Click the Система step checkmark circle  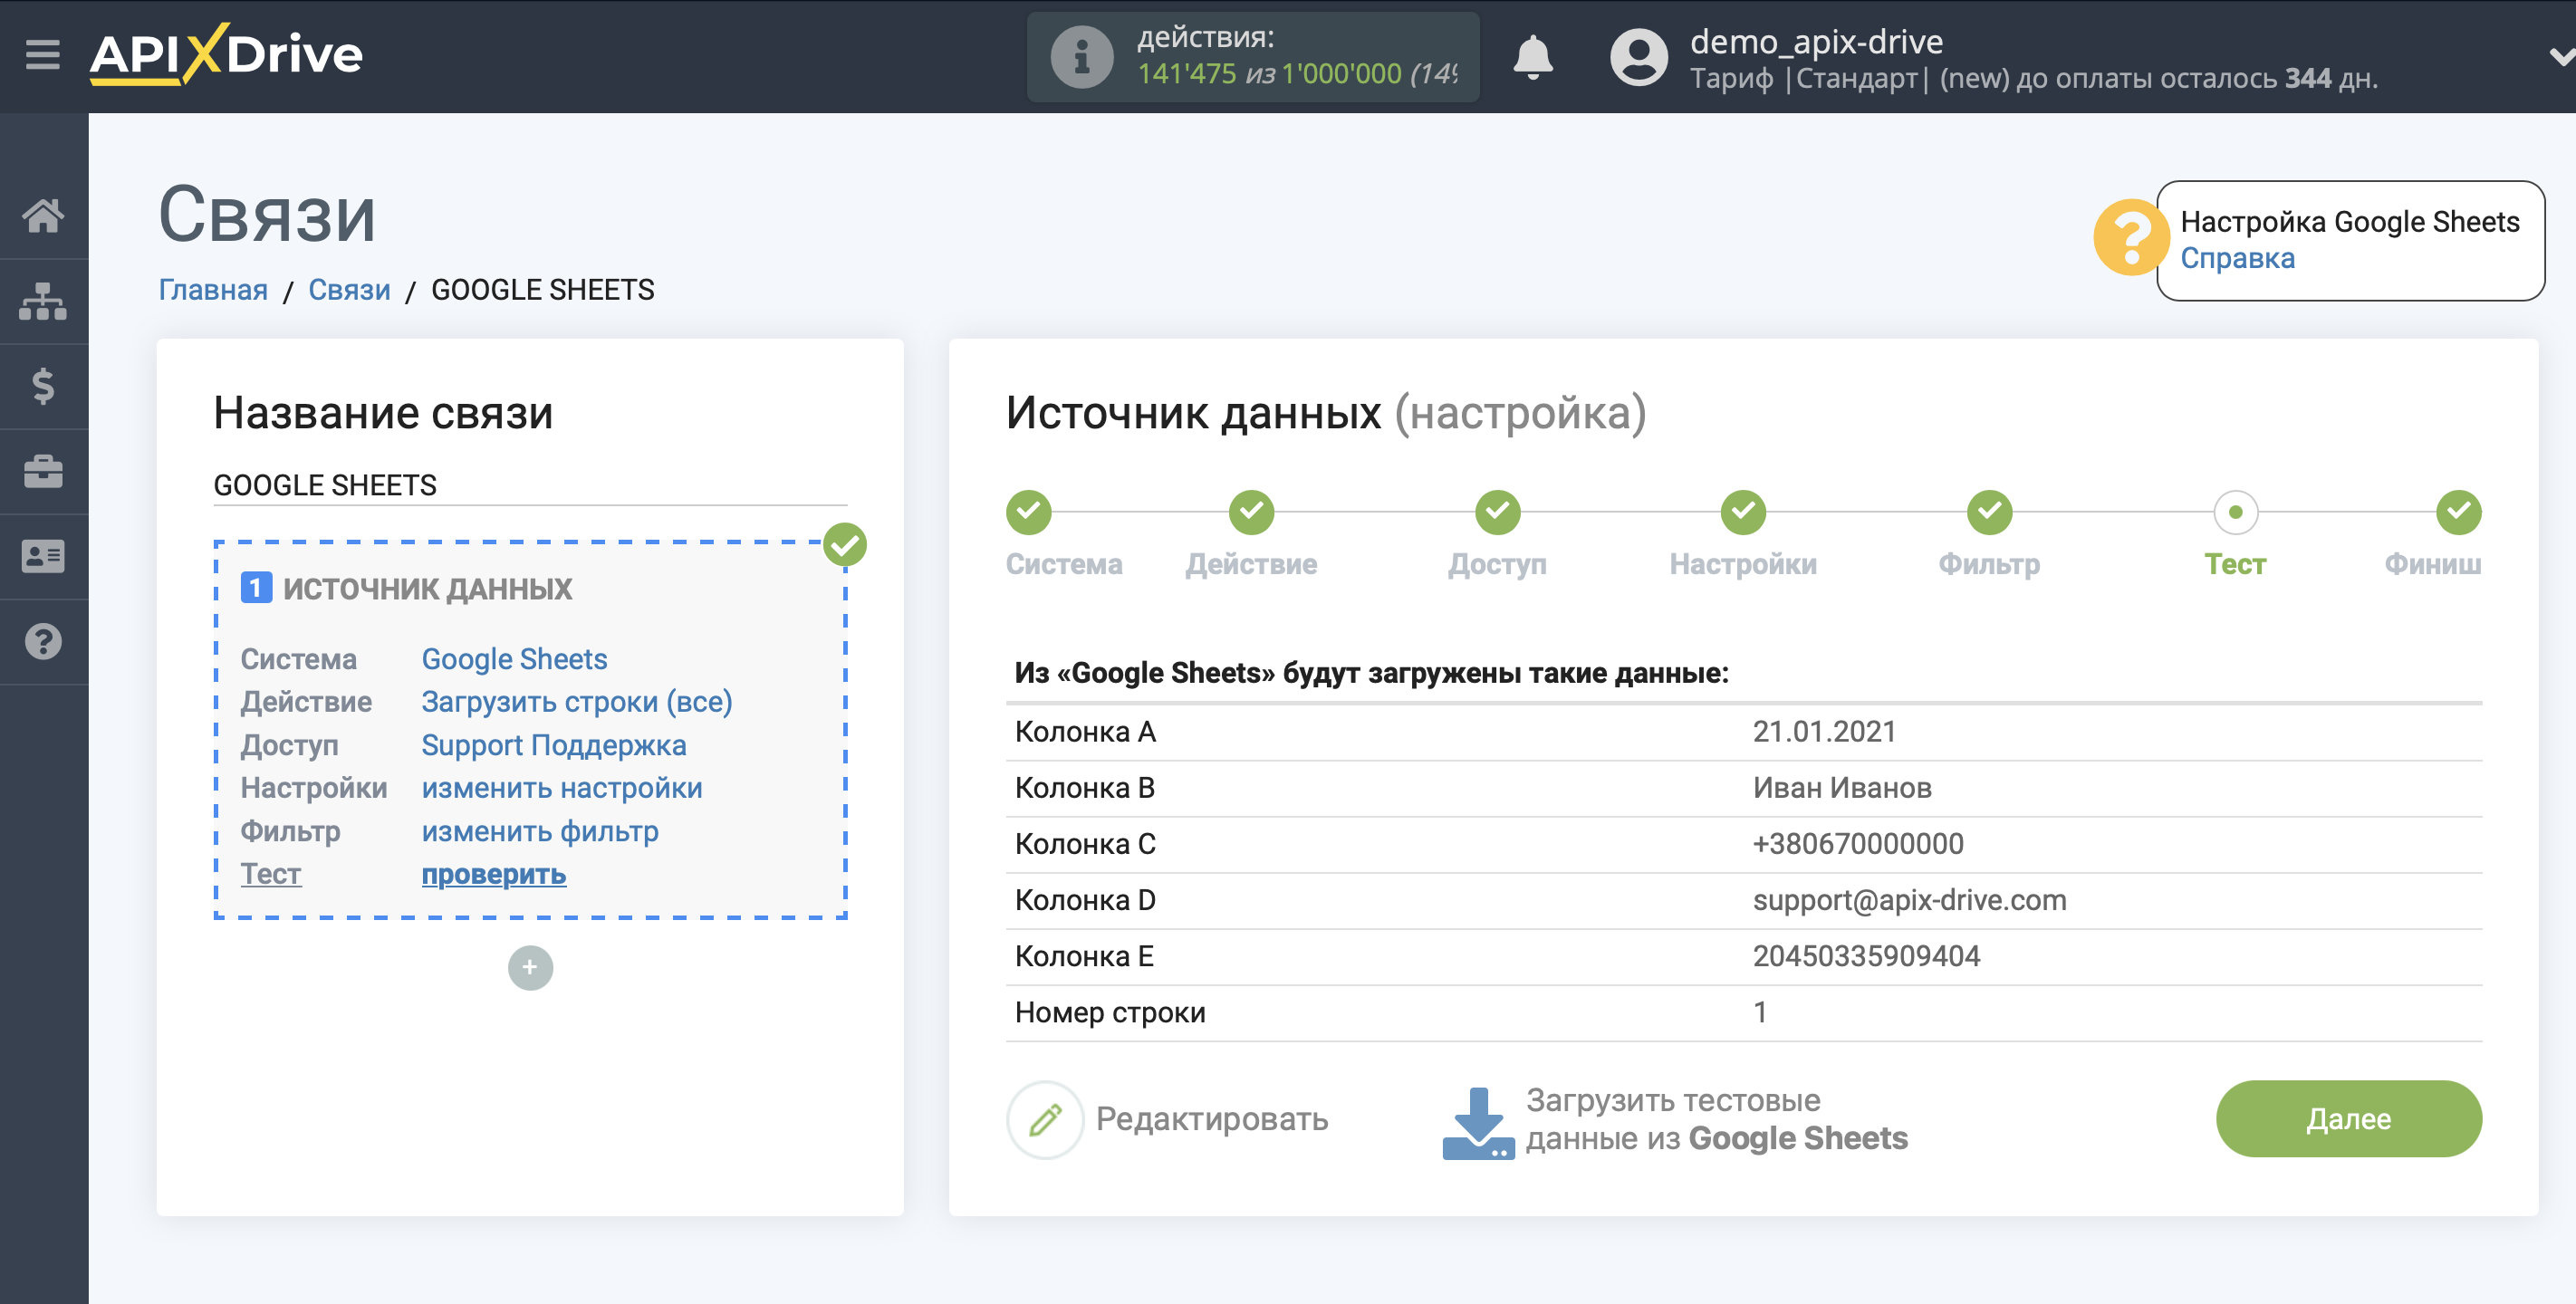pyautogui.click(x=1029, y=512)
